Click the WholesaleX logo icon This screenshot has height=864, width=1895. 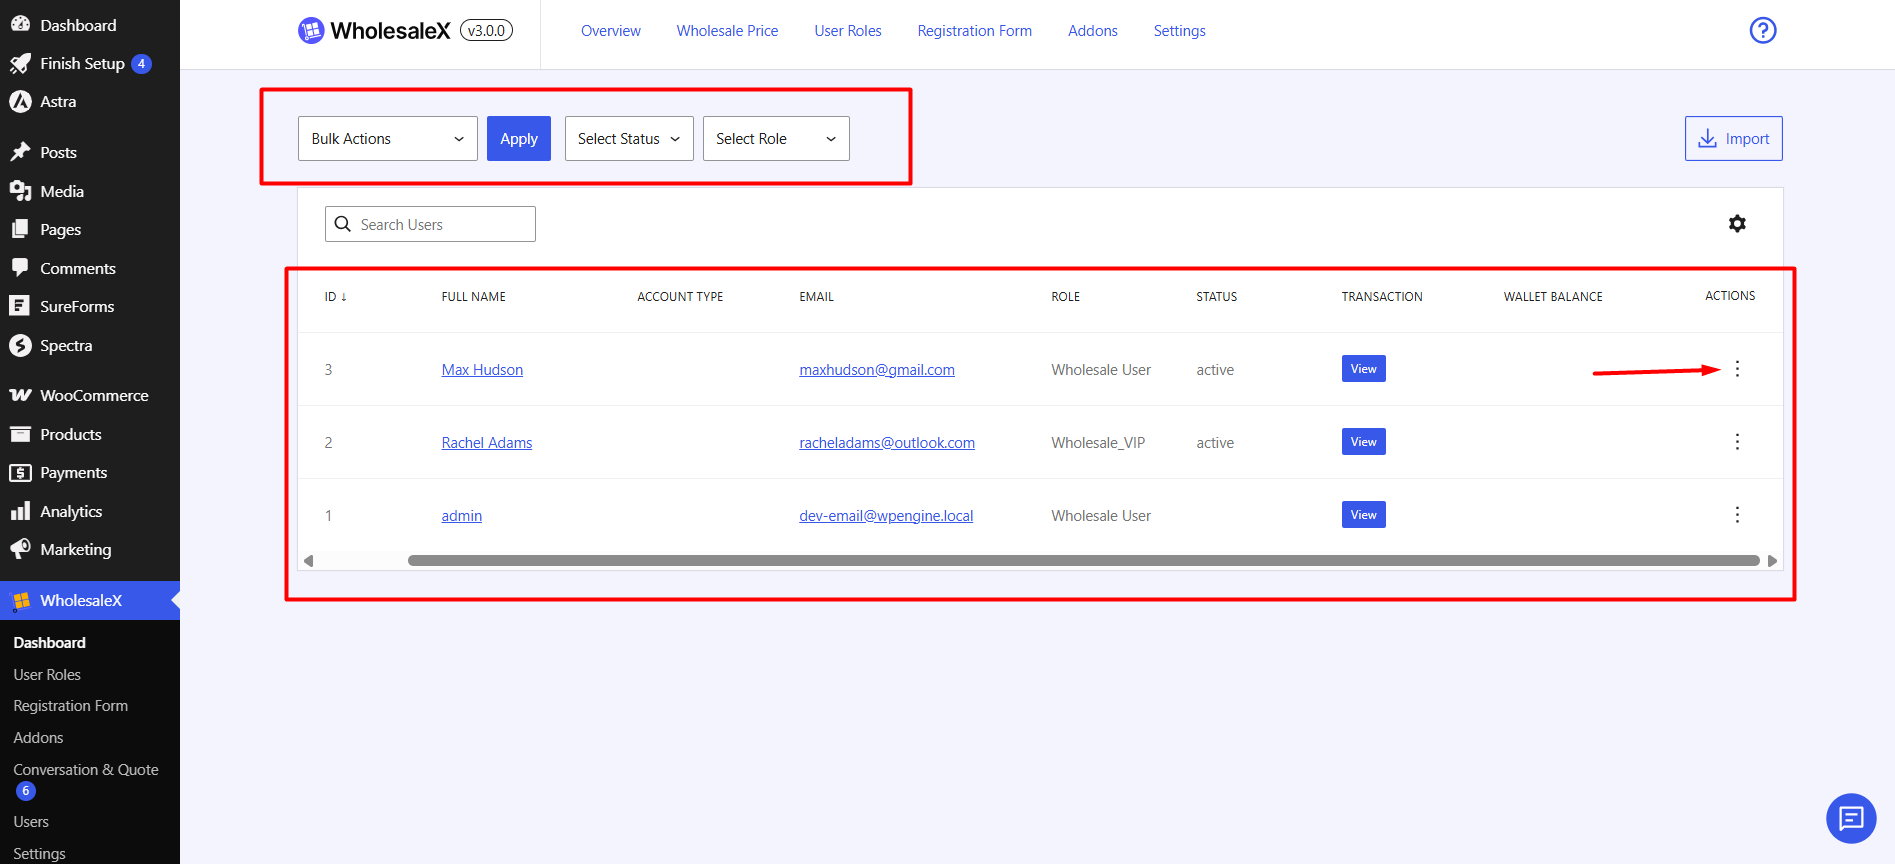[311, 31]
